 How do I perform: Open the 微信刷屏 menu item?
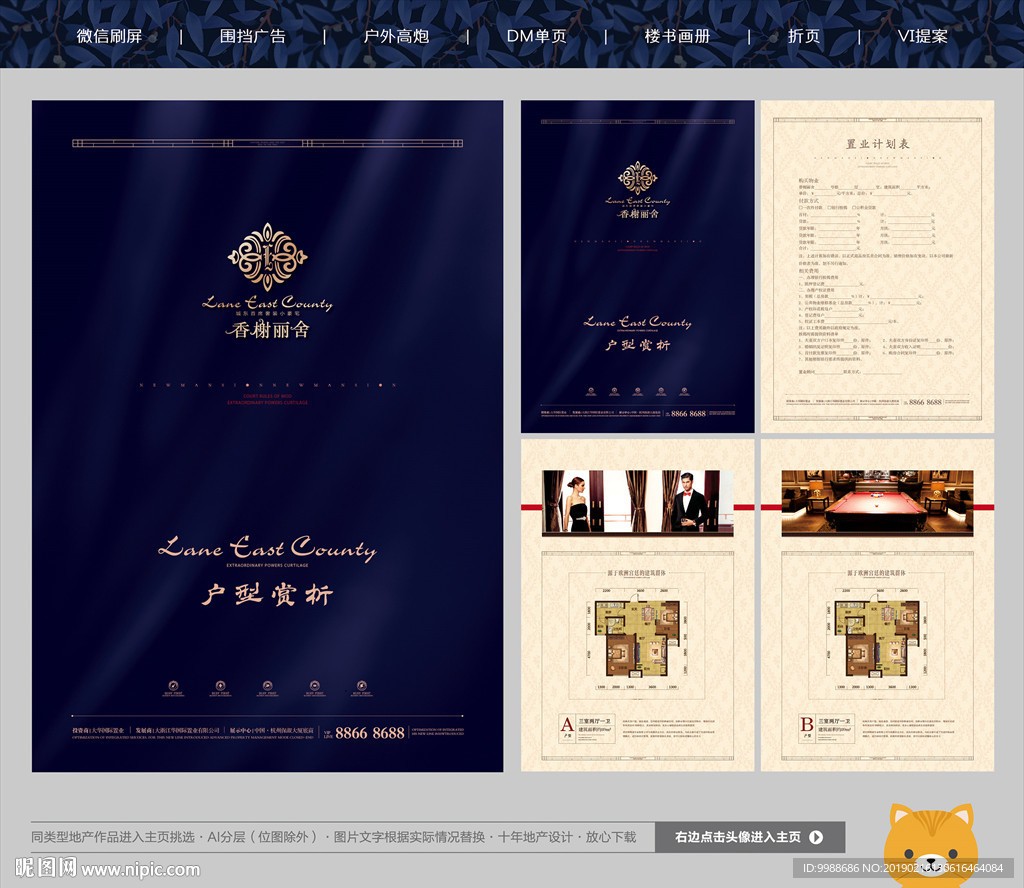point(109,36)
